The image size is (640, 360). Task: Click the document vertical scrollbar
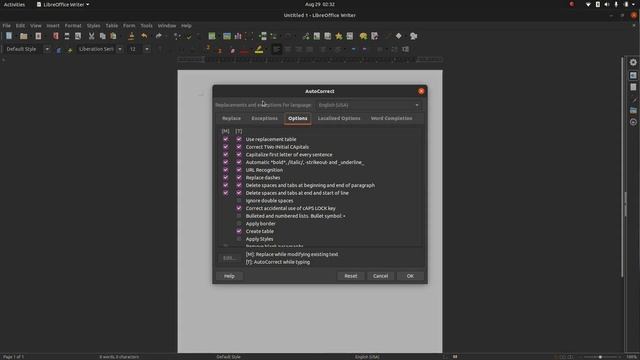623,167
